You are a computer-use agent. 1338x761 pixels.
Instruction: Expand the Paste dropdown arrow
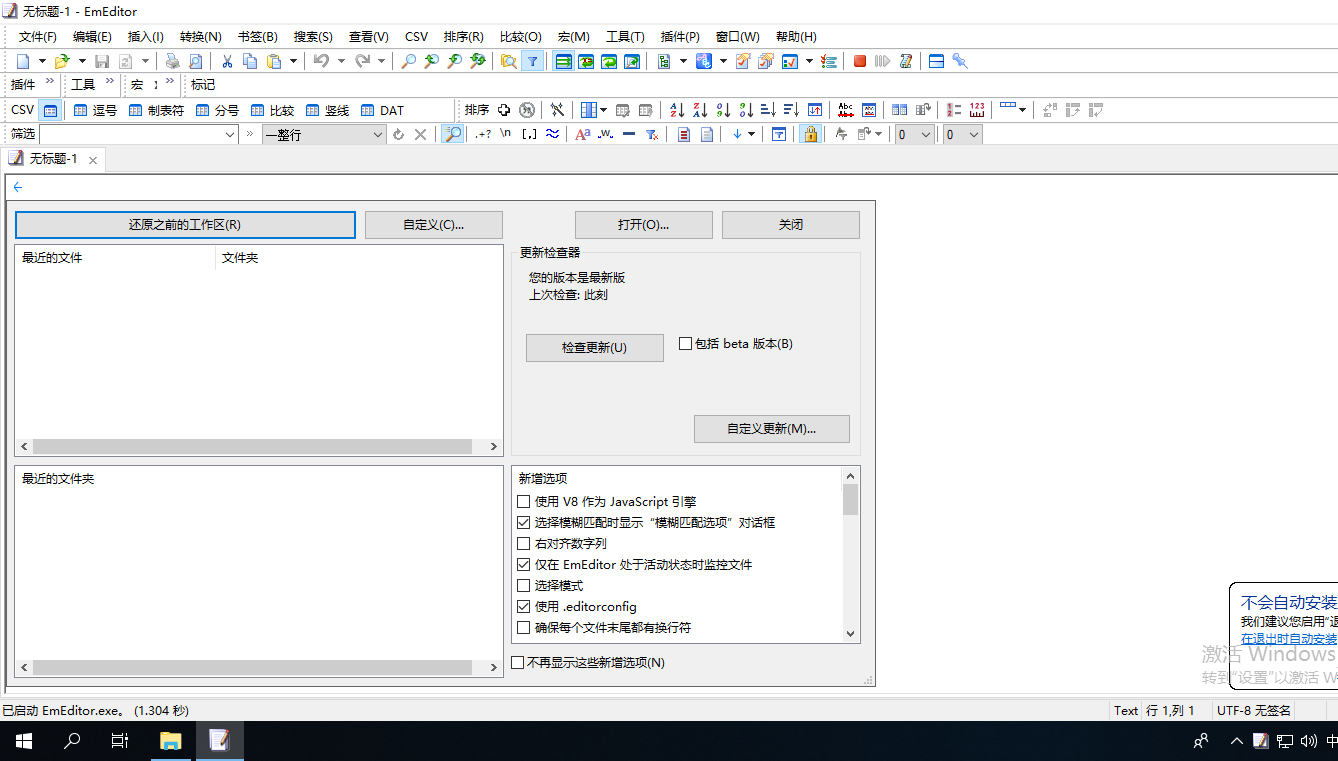point(293,61)
